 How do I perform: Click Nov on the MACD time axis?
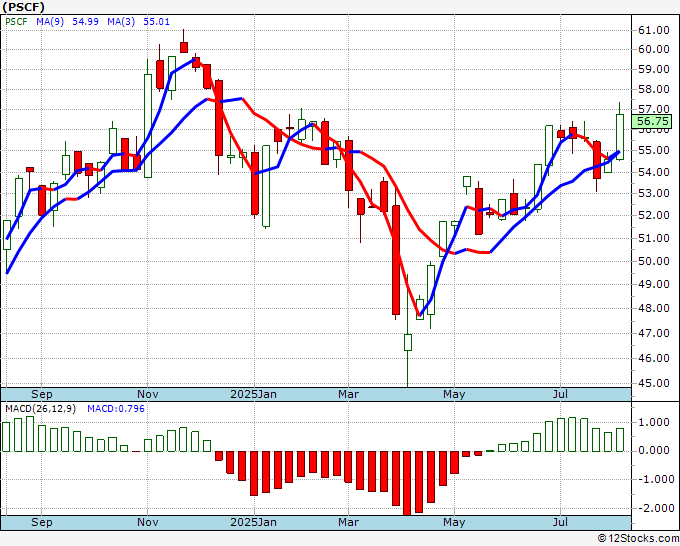147,522
